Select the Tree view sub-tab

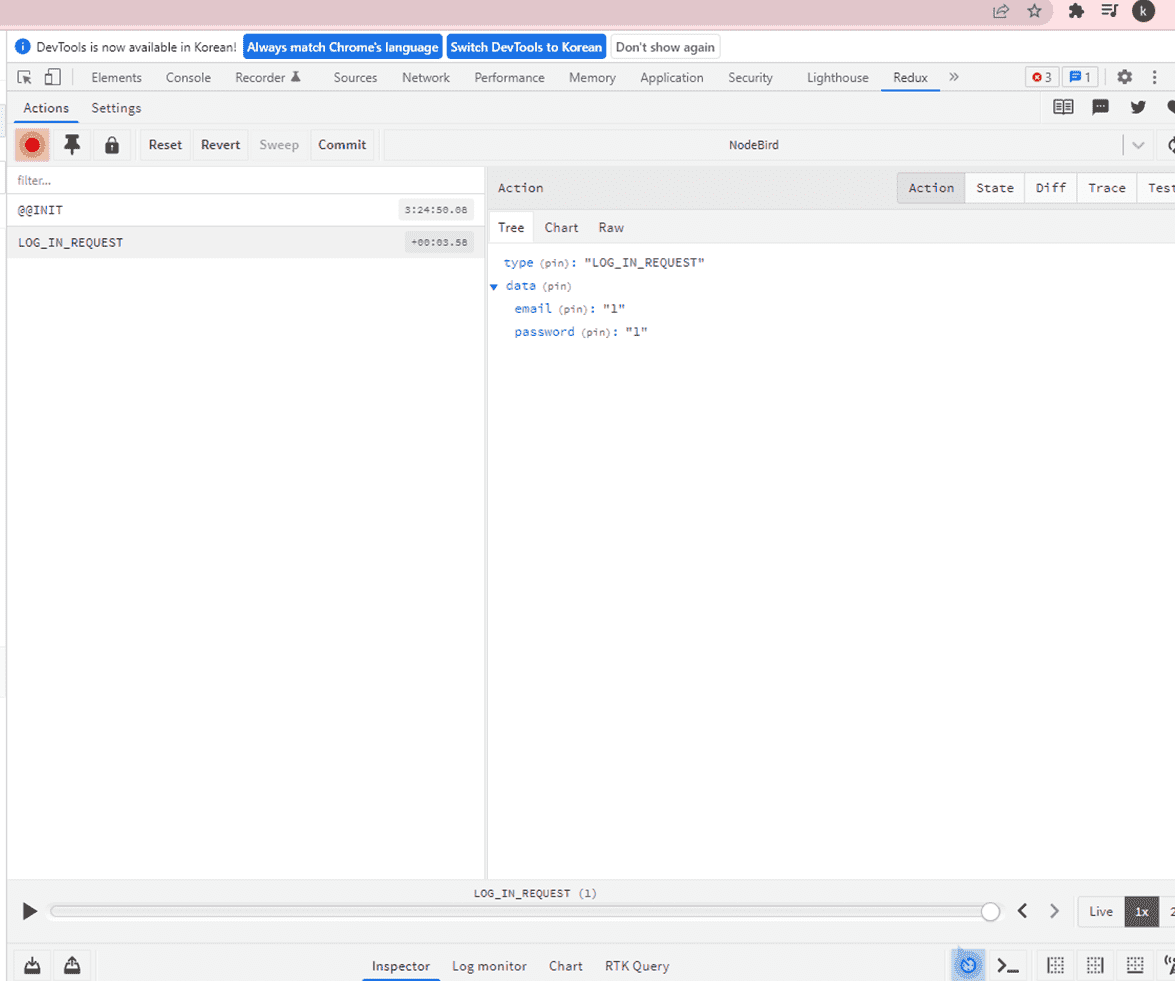(x=511, y=228)
